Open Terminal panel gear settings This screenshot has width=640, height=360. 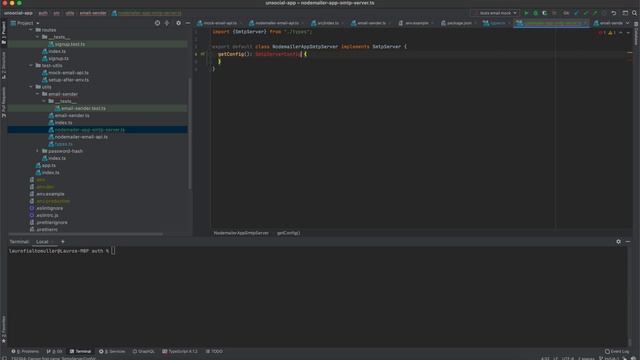(x=618, y=242)
